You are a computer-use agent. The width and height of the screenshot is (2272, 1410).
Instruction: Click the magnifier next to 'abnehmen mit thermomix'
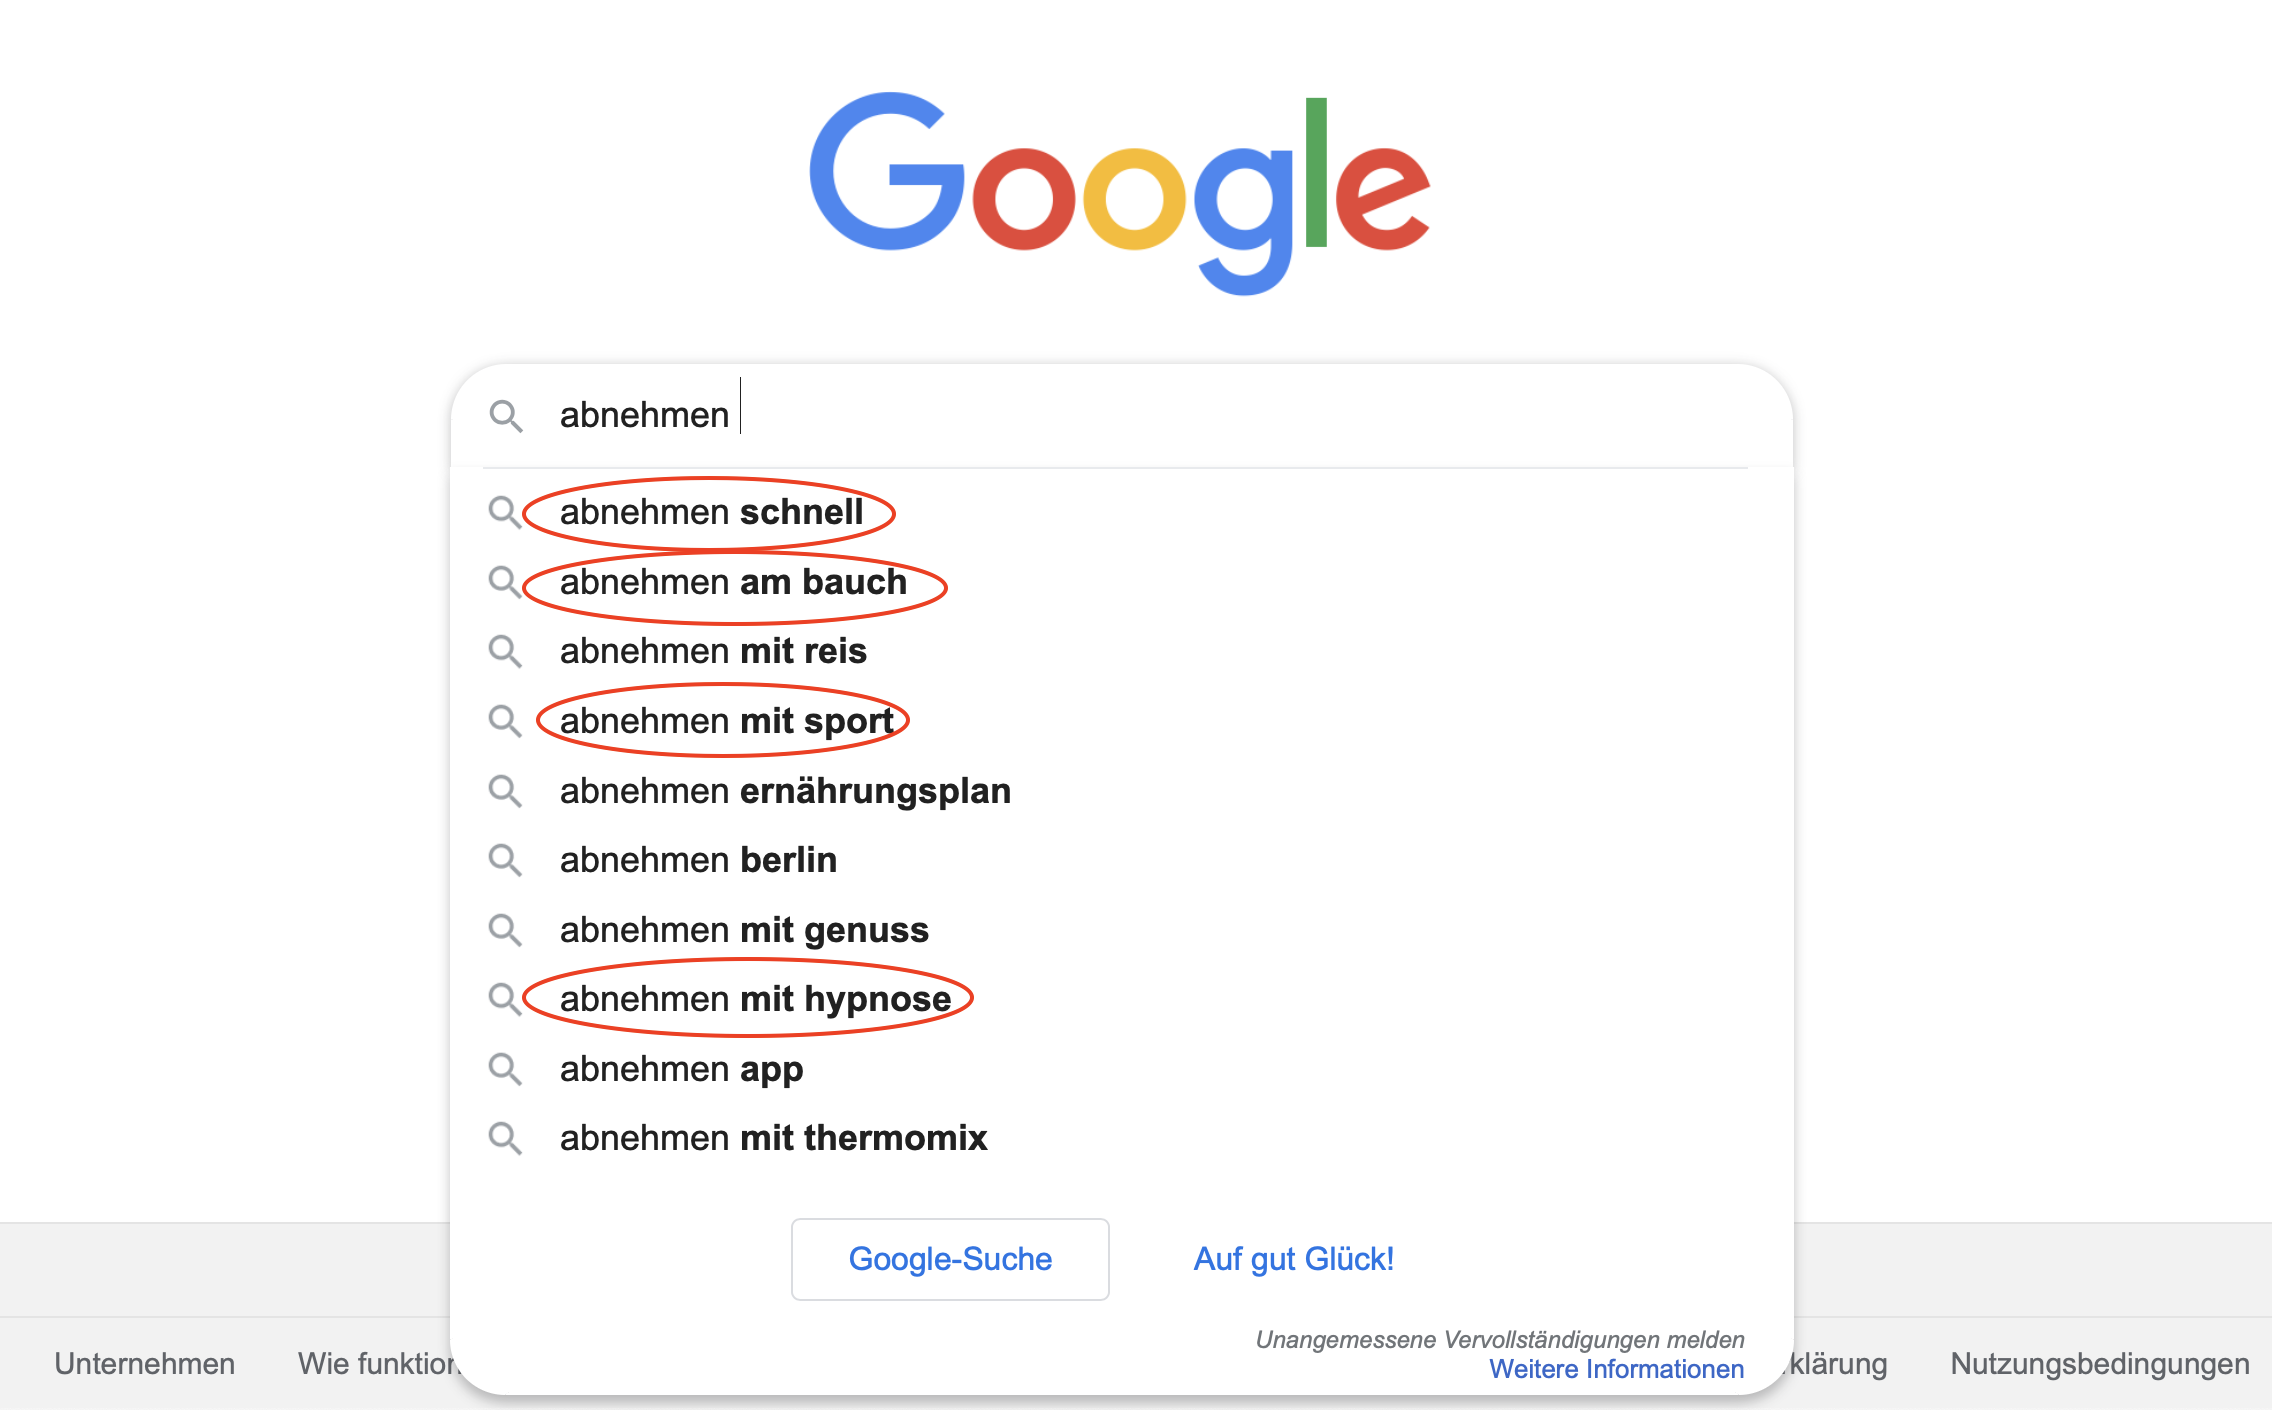click(506, 1138)
